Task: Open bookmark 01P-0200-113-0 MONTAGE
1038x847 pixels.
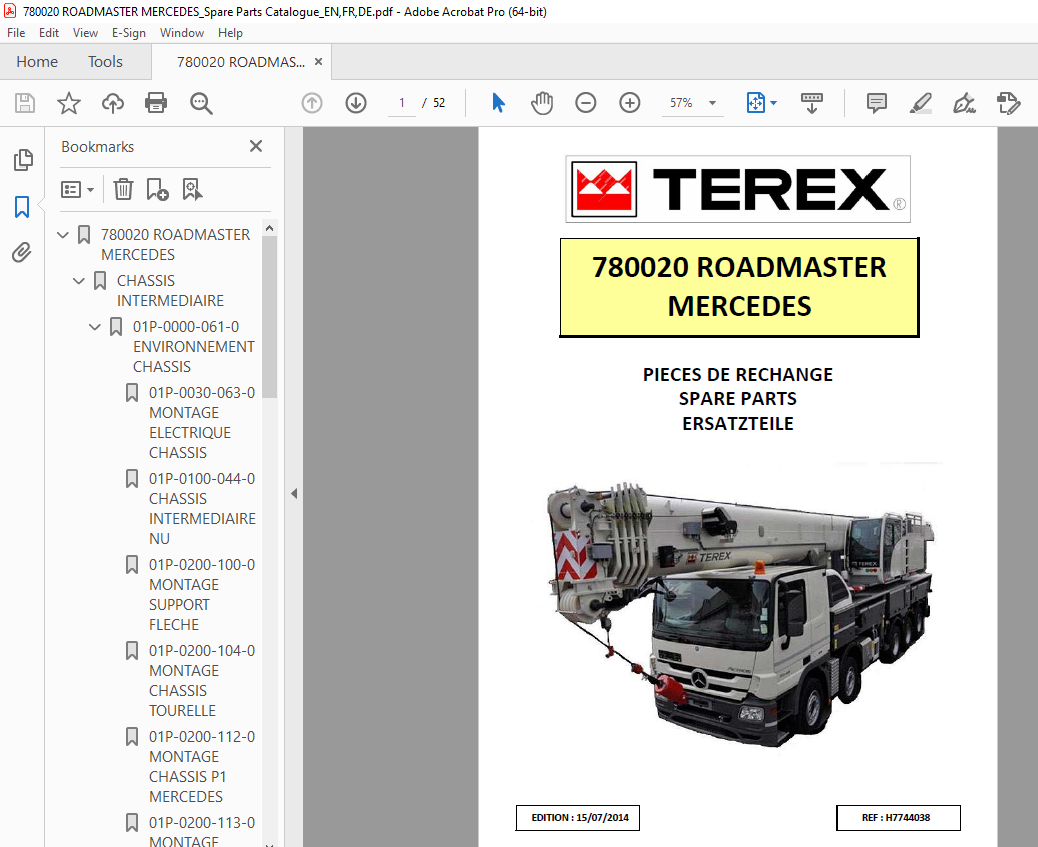Action: [x=202, y=832]
